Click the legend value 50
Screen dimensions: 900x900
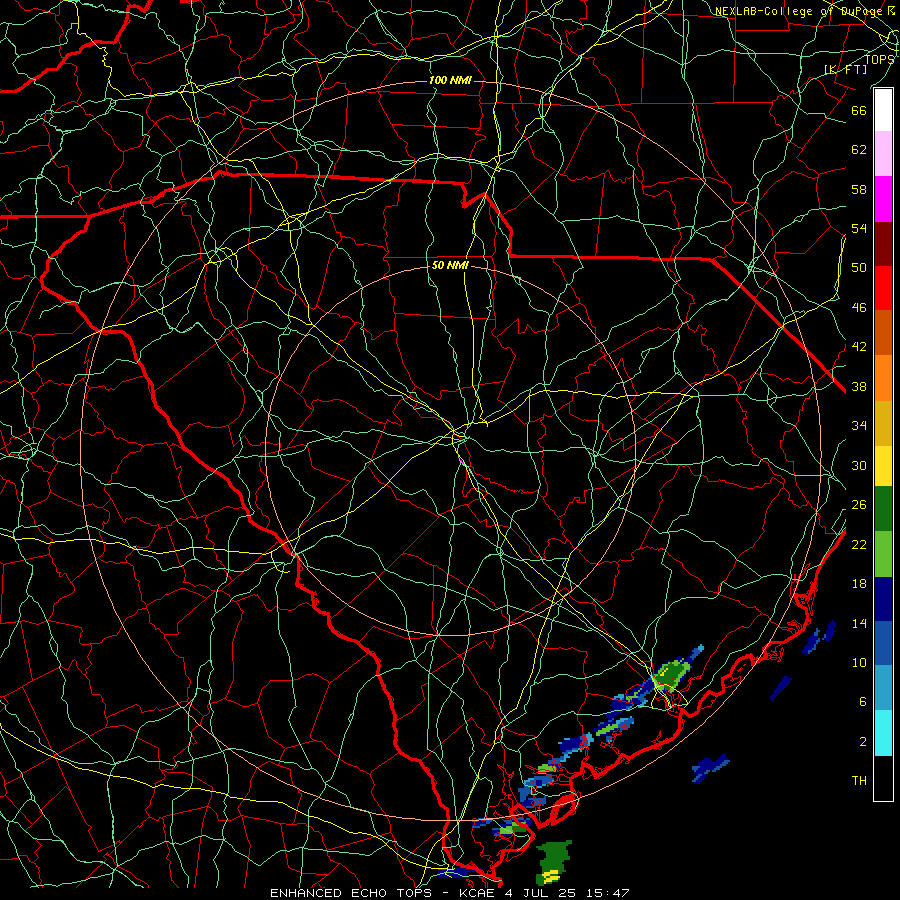point(859,268)
